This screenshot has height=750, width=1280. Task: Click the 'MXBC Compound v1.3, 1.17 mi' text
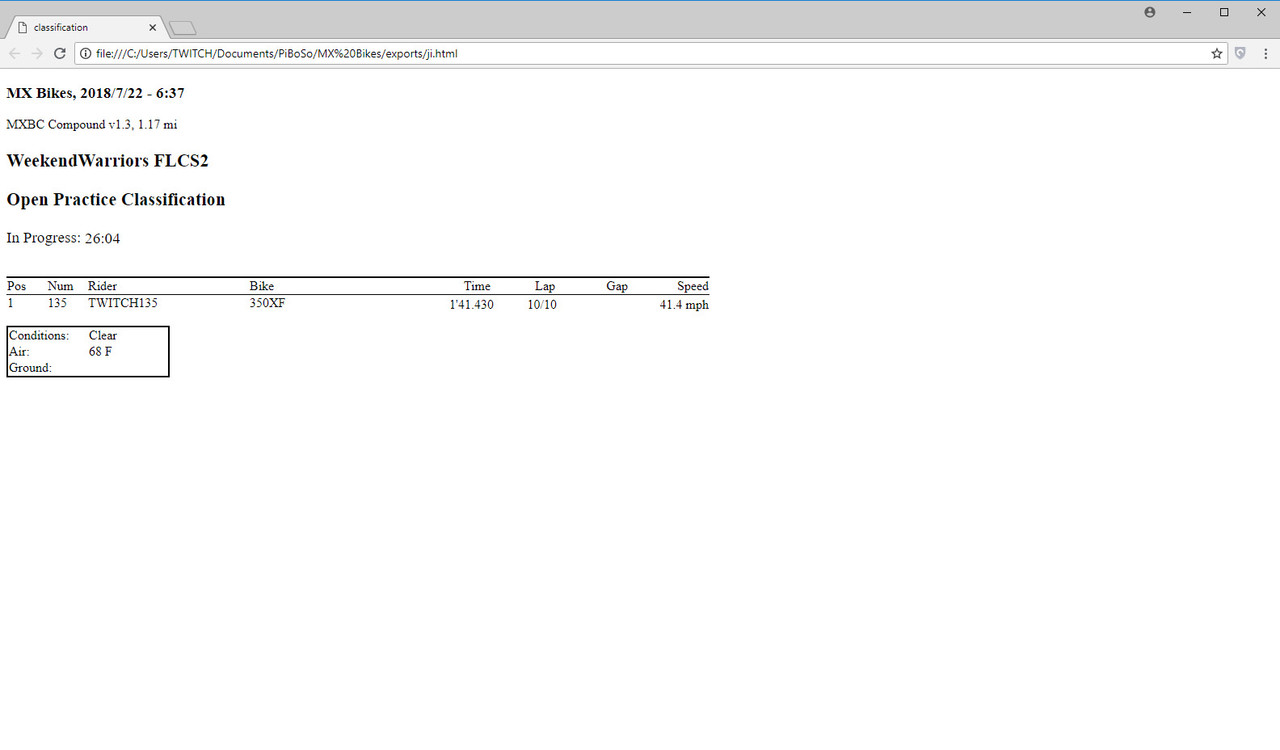click(92, 125)
